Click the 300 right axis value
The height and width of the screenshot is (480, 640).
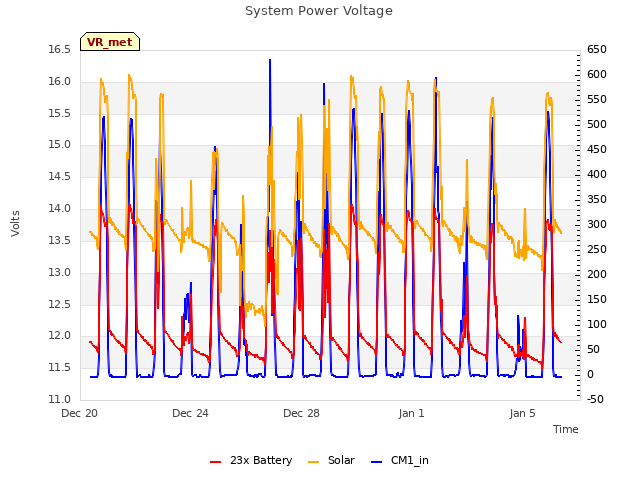[x=597, y=224]
